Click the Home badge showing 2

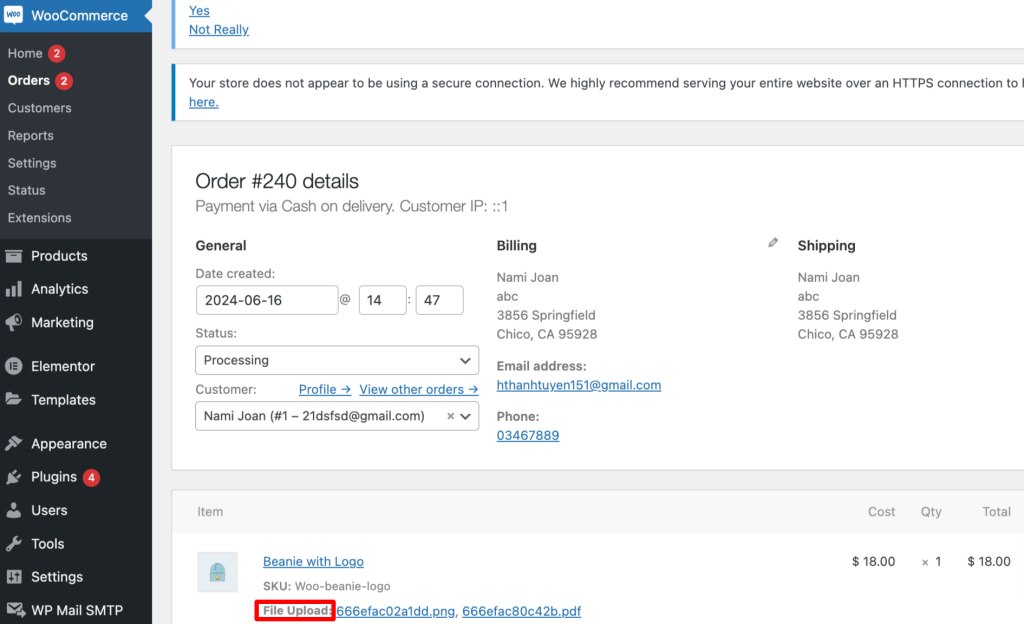57,54
